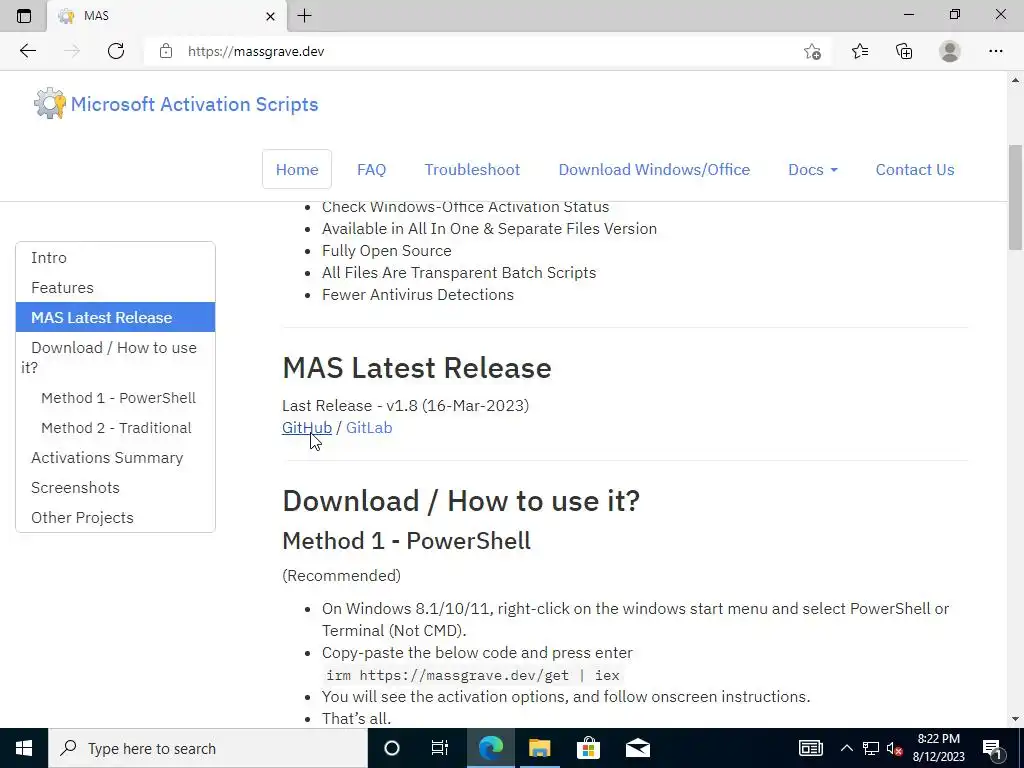Click Cortana circle on taskbar
This screenshot has width=1024, height=768.
[x=392, y=748]
